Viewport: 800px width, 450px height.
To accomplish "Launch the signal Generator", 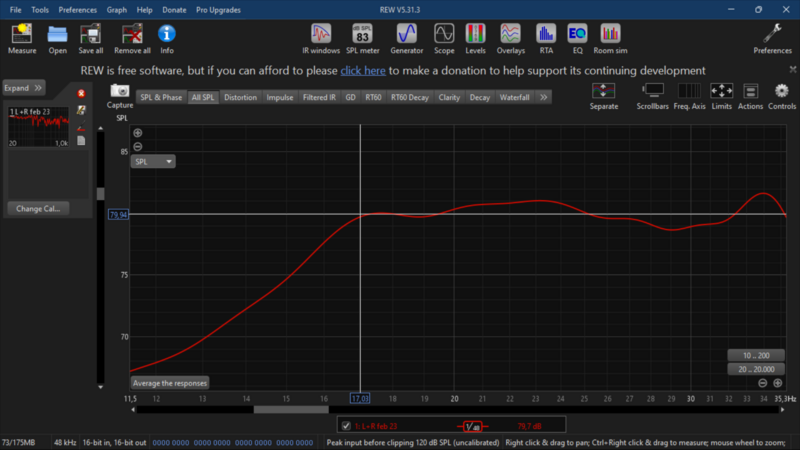I will click(406, 38).
